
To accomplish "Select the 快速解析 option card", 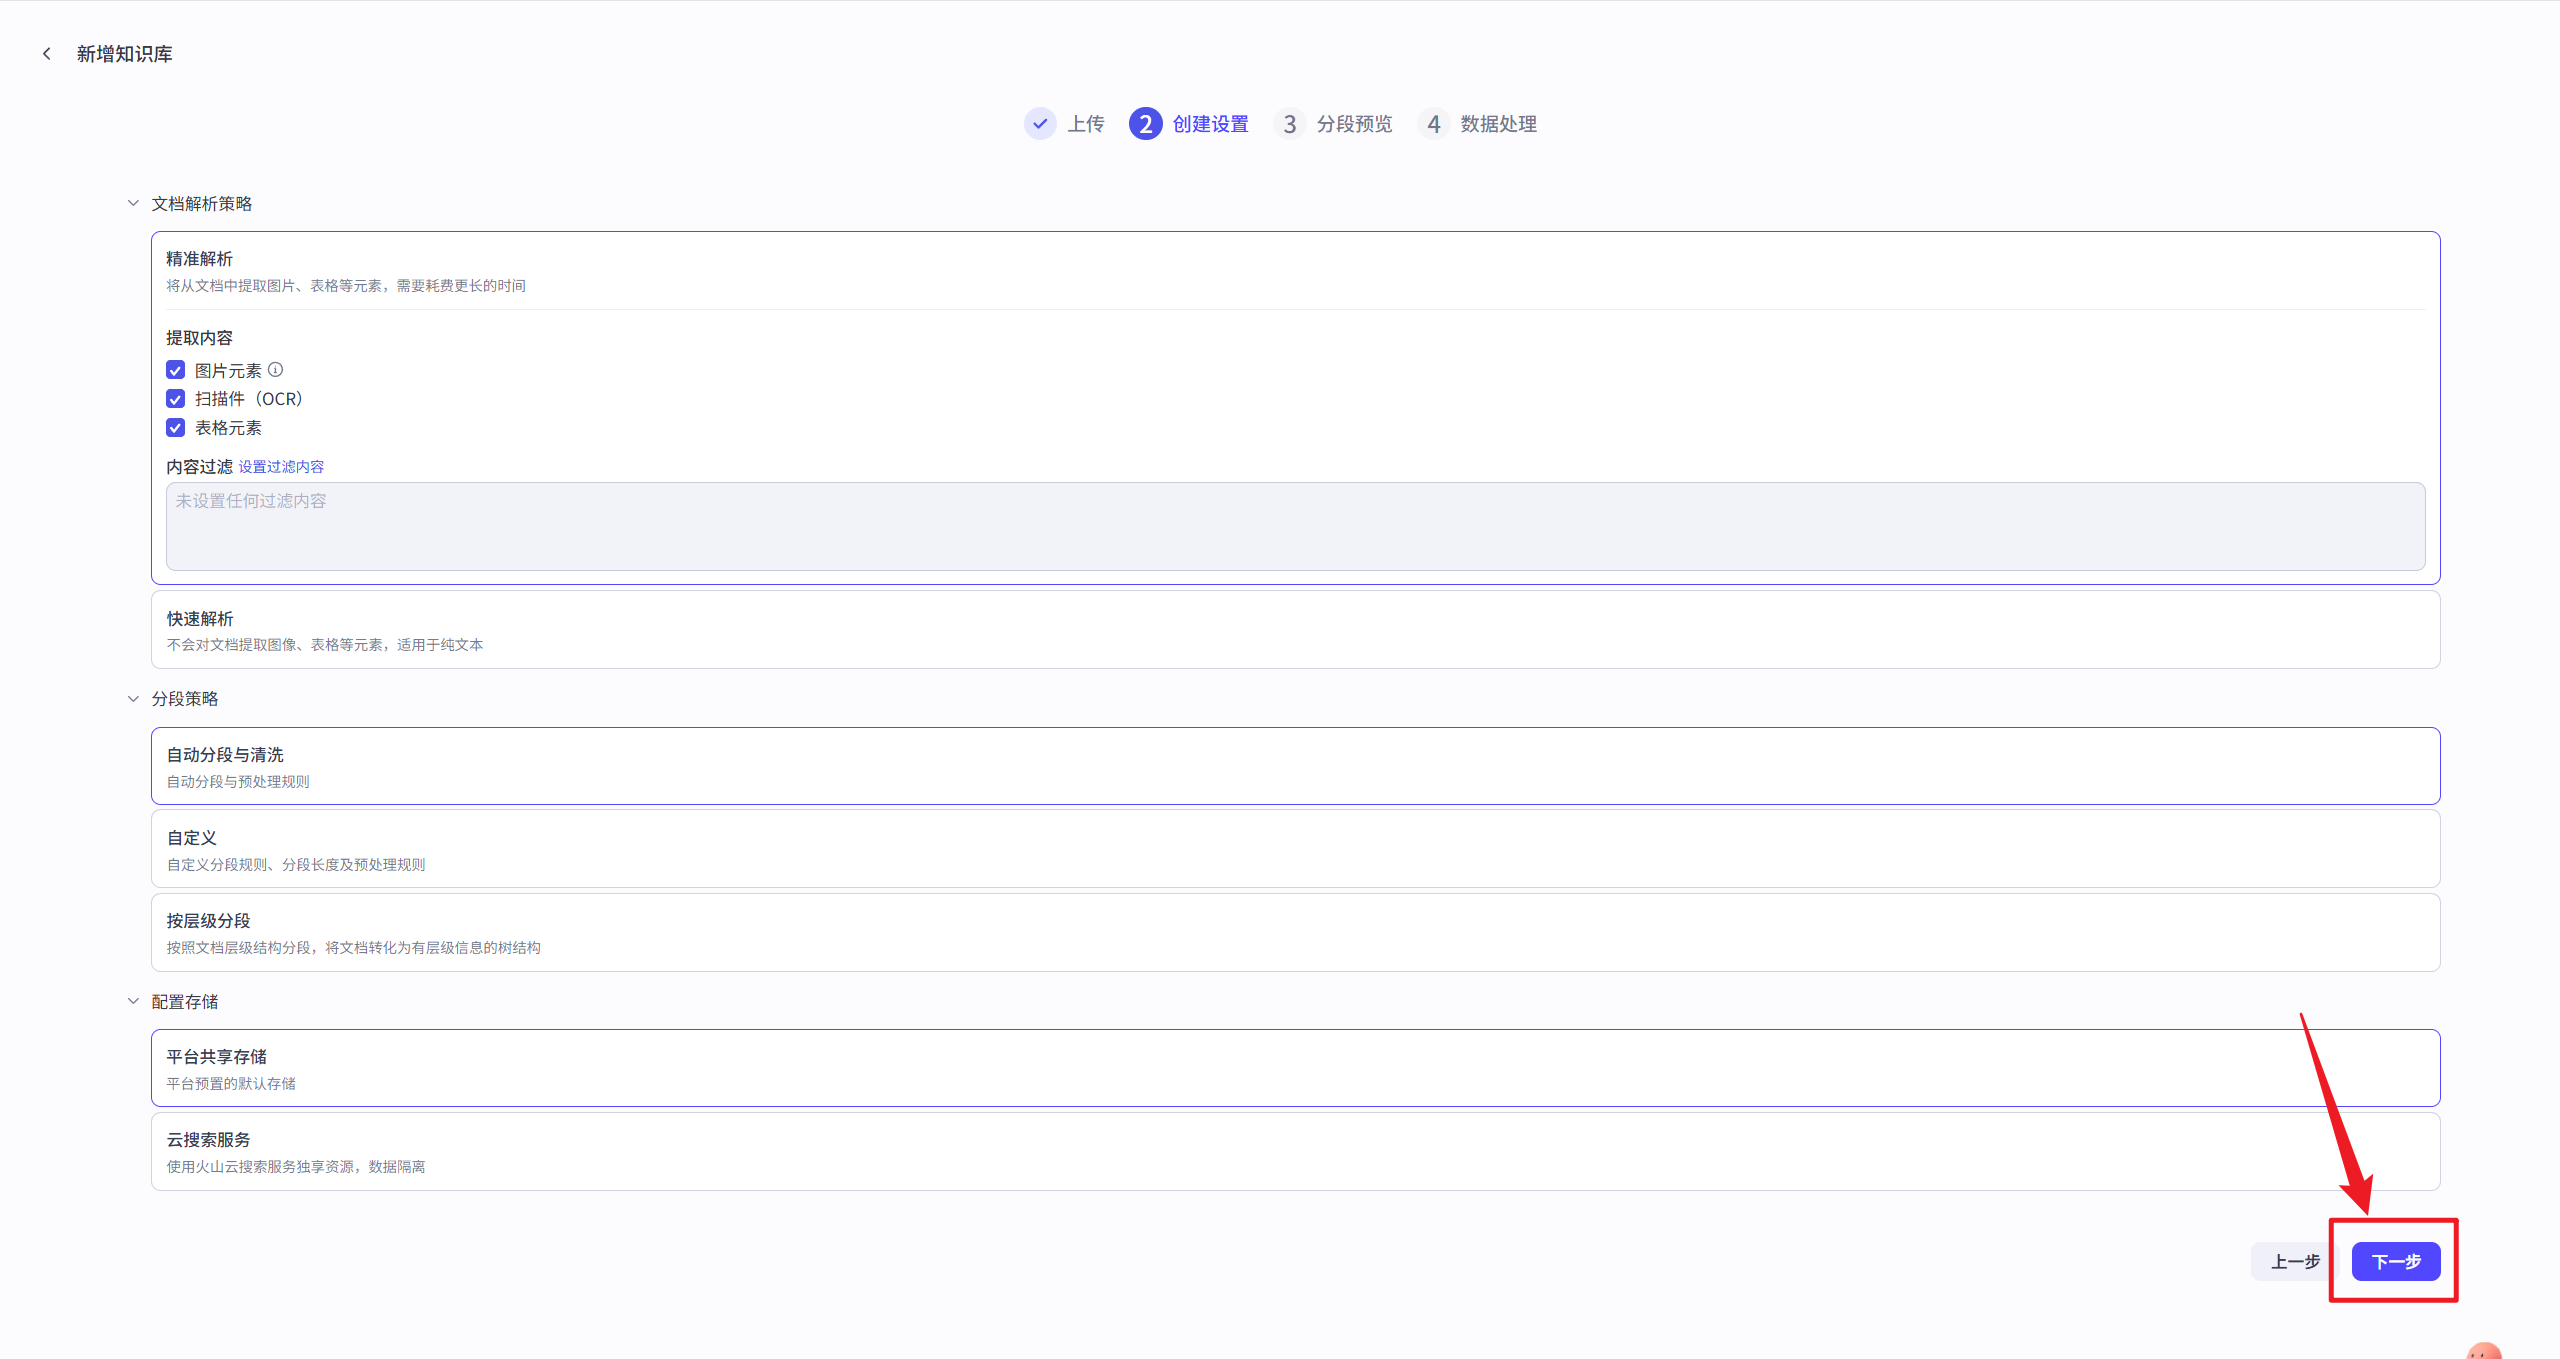I will pos(1295,630).
